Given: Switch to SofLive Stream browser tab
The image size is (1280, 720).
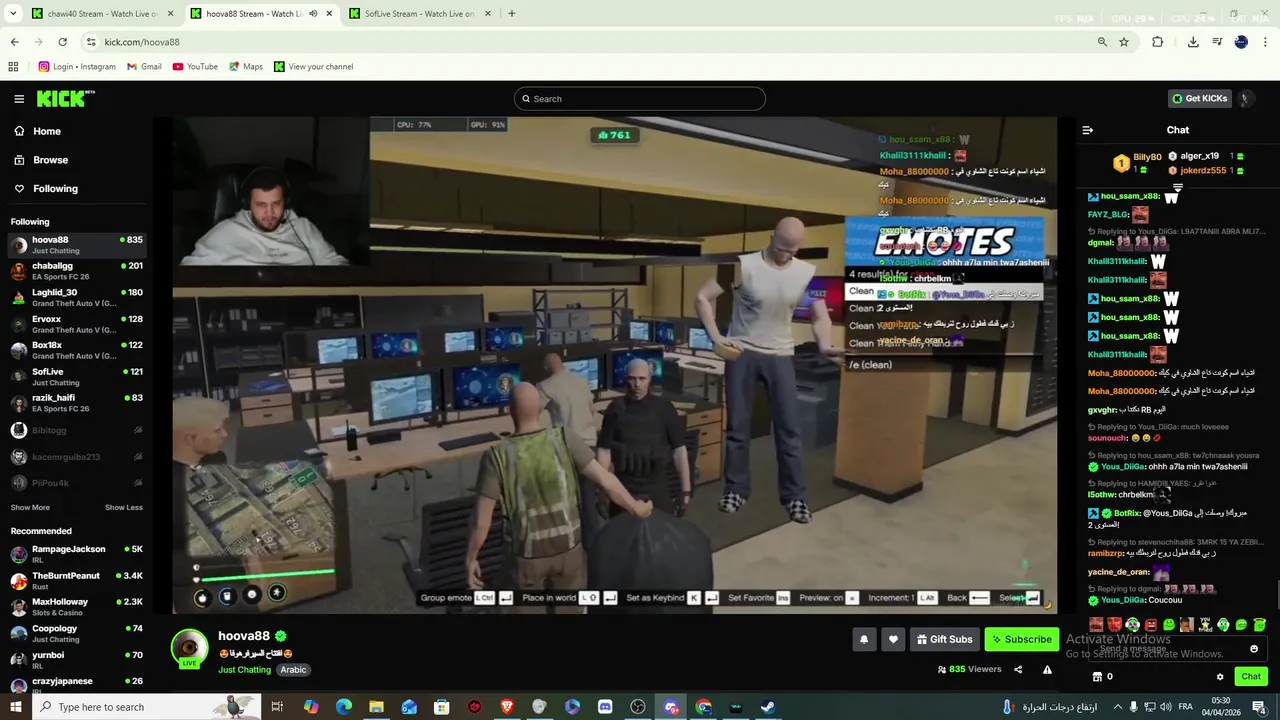Looking at the screenshot, I should point(418,14).
